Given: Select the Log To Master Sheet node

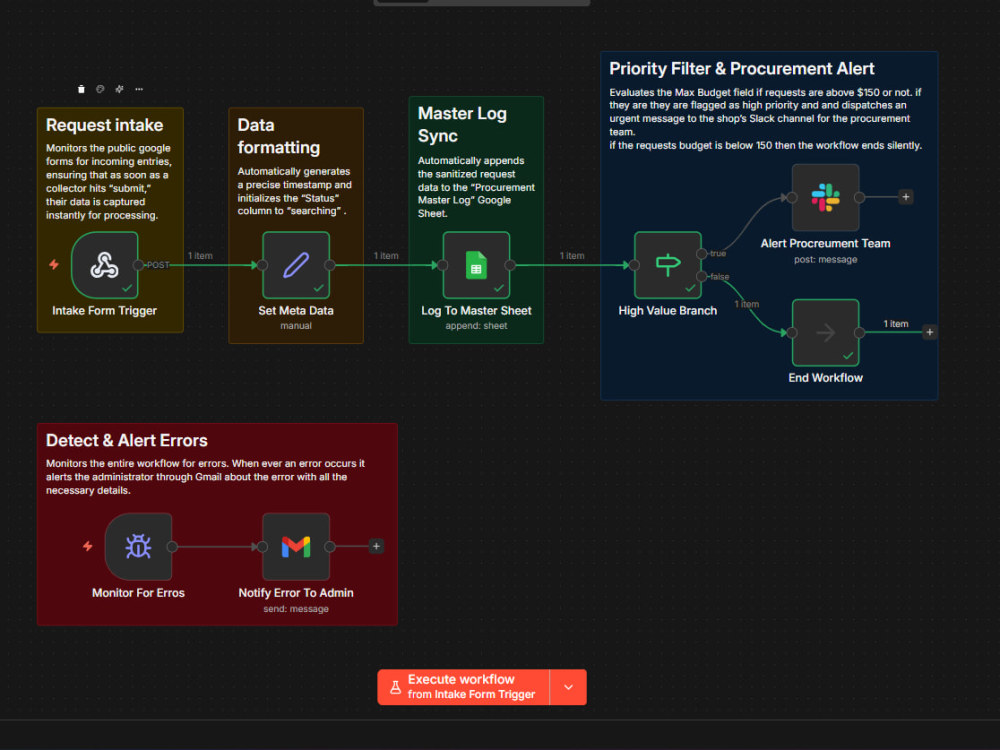Looking at the screenshot, I should click(x=476, y=265).
